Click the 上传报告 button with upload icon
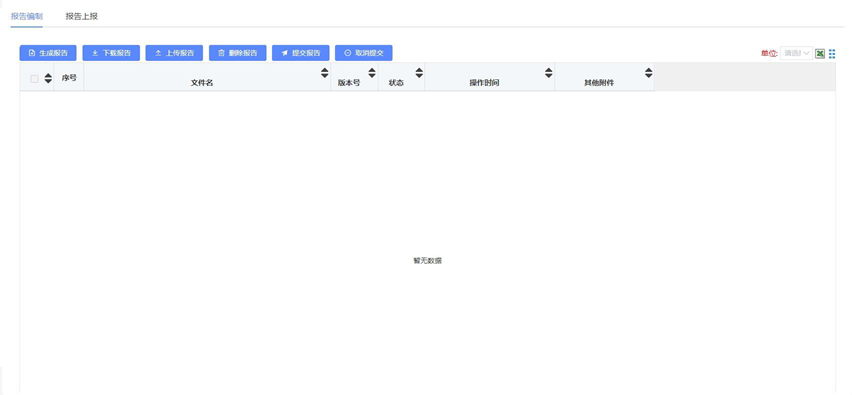The image size is (852, 395). click(174, 53)
